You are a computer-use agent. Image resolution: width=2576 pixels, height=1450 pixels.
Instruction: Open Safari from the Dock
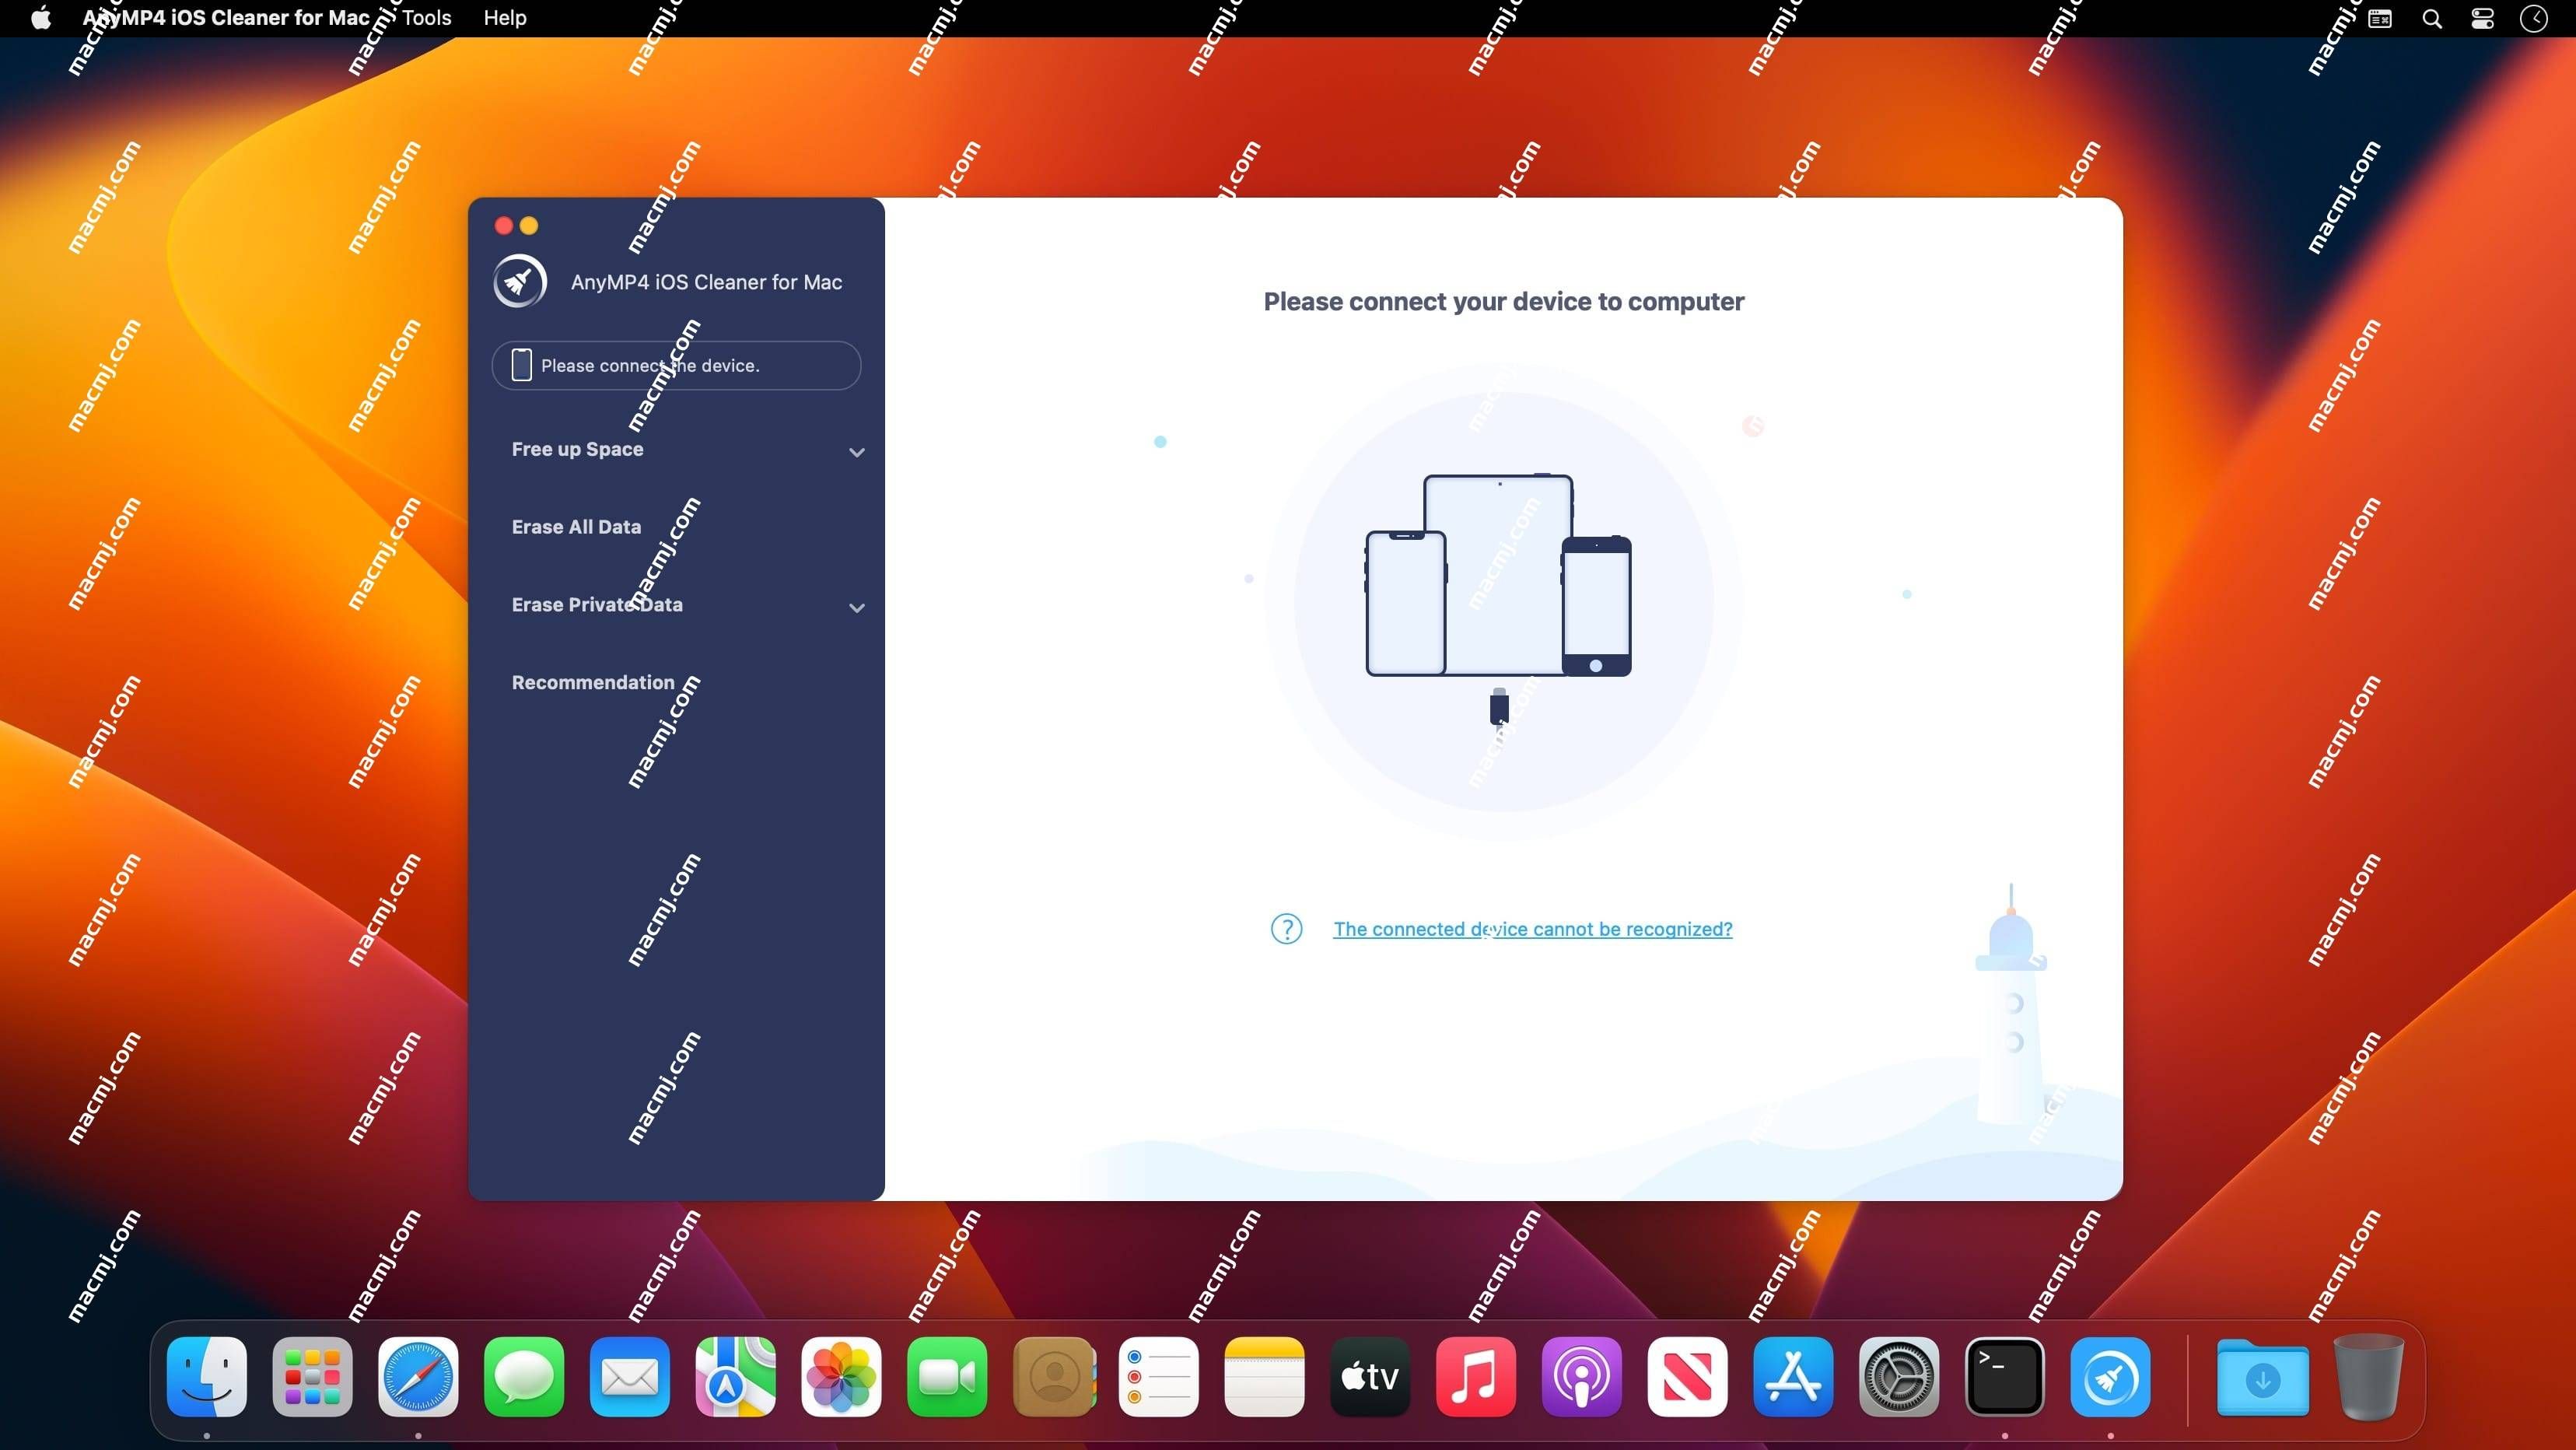[x=418, y=1375]
